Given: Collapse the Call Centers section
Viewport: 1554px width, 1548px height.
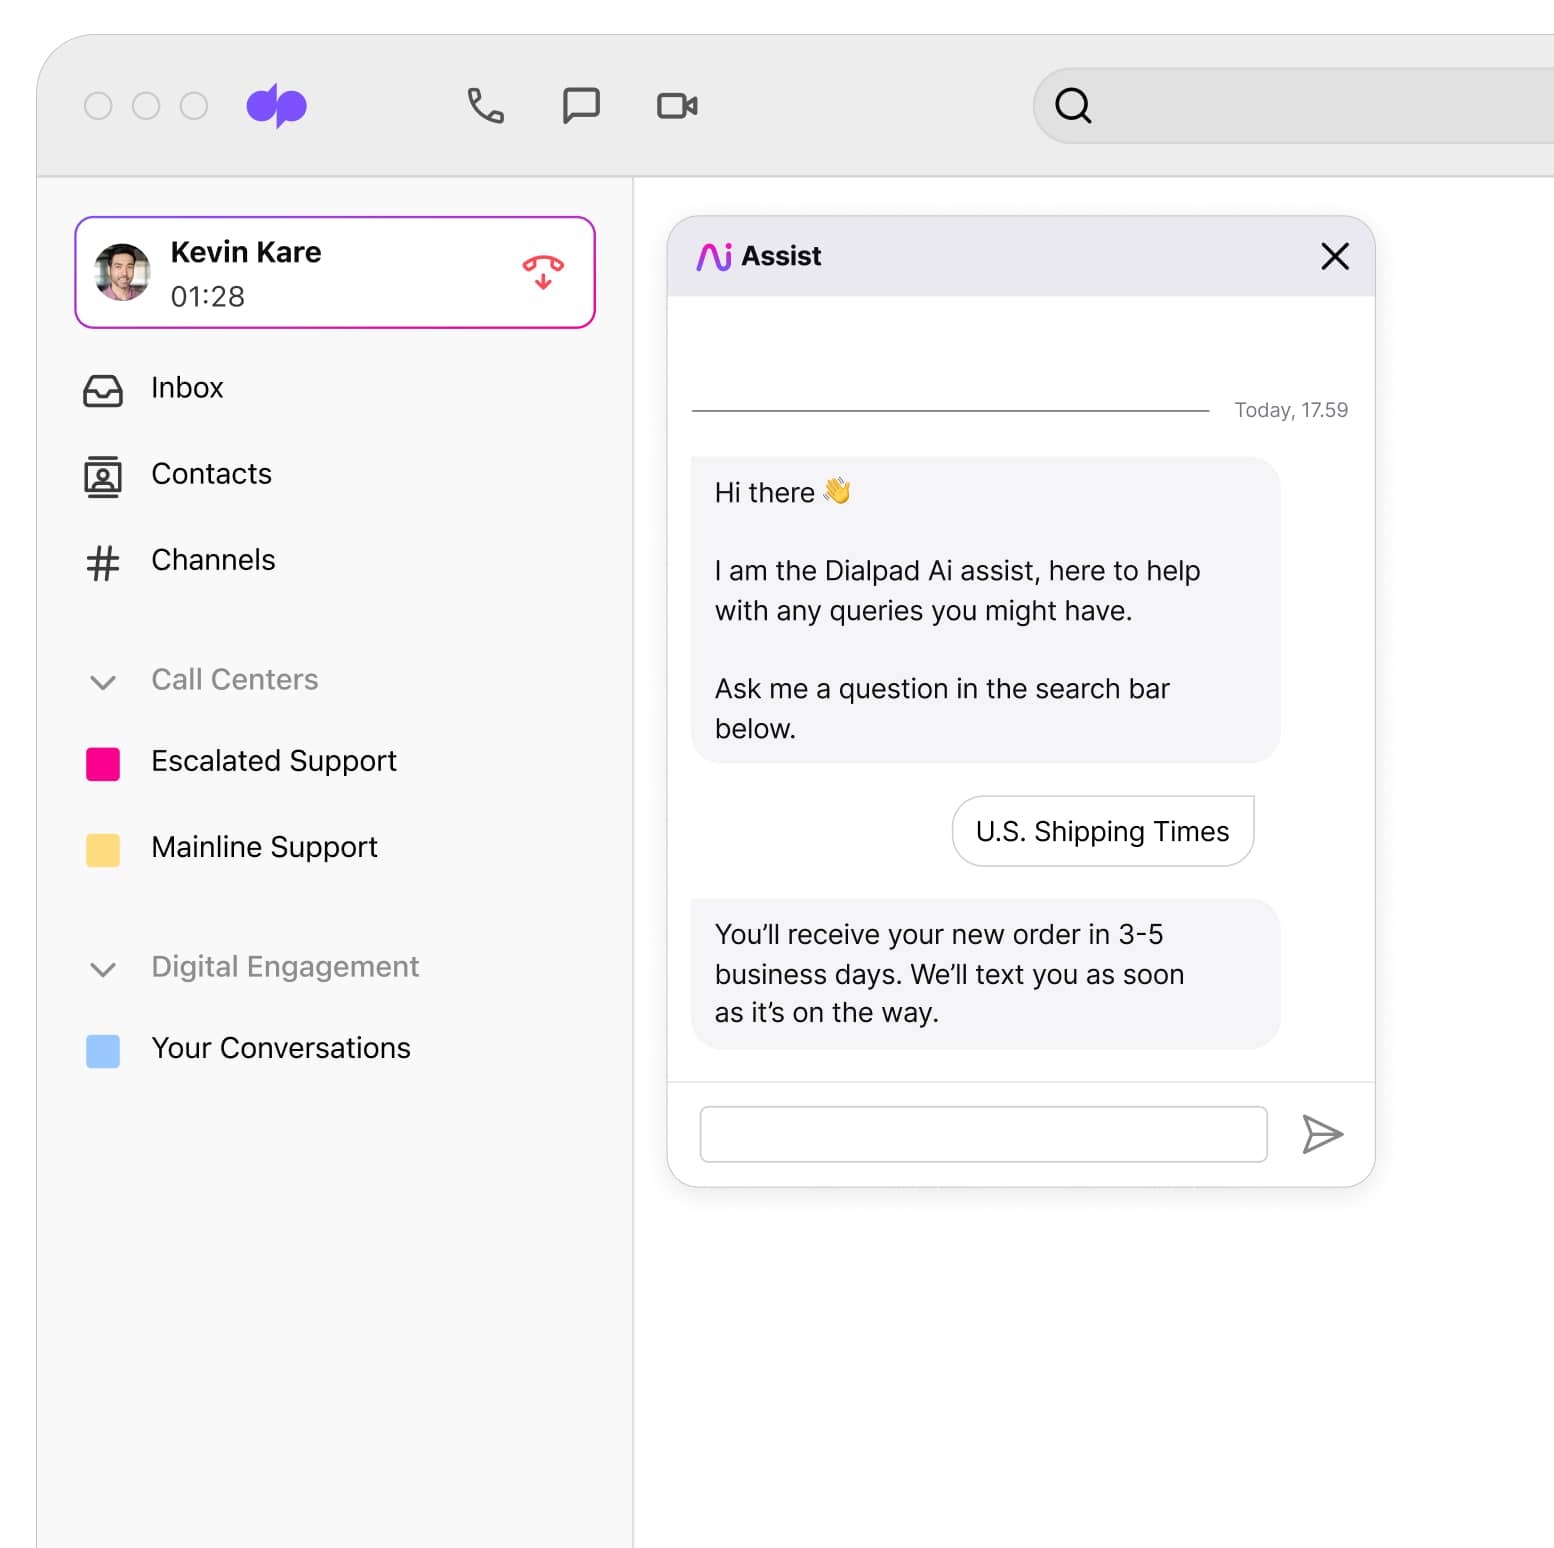Looking at the screenshot, I should tap(103, 682).
